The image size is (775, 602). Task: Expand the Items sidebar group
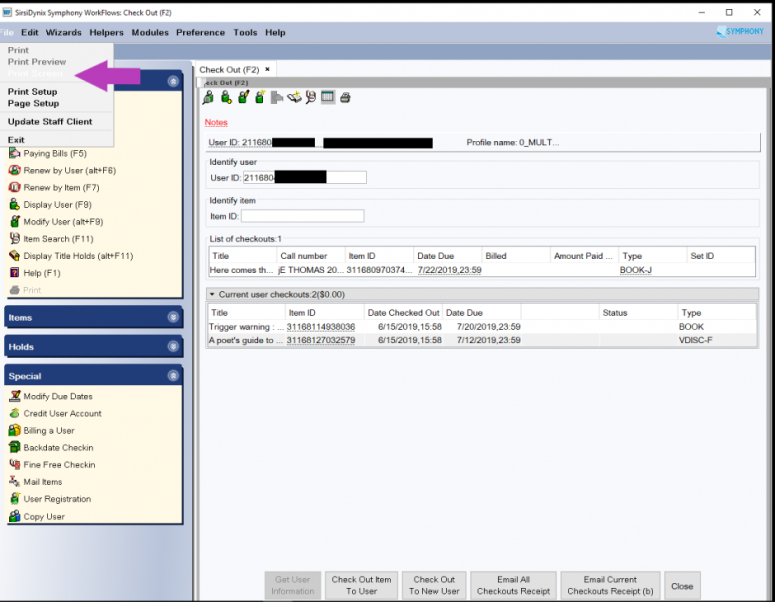point(173,317)
